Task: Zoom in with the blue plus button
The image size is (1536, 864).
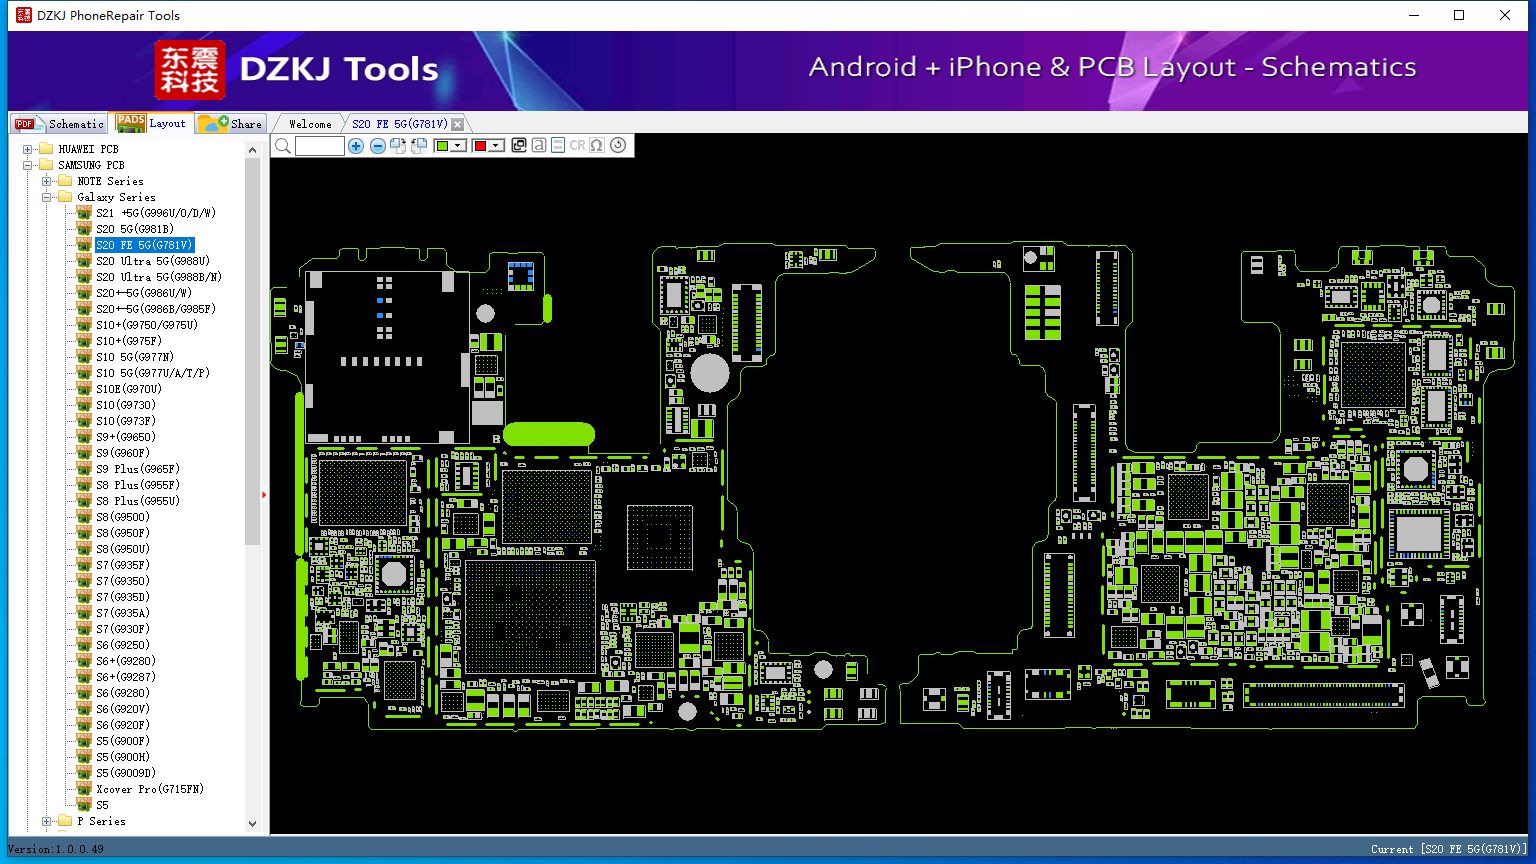Action: (356, 146)
